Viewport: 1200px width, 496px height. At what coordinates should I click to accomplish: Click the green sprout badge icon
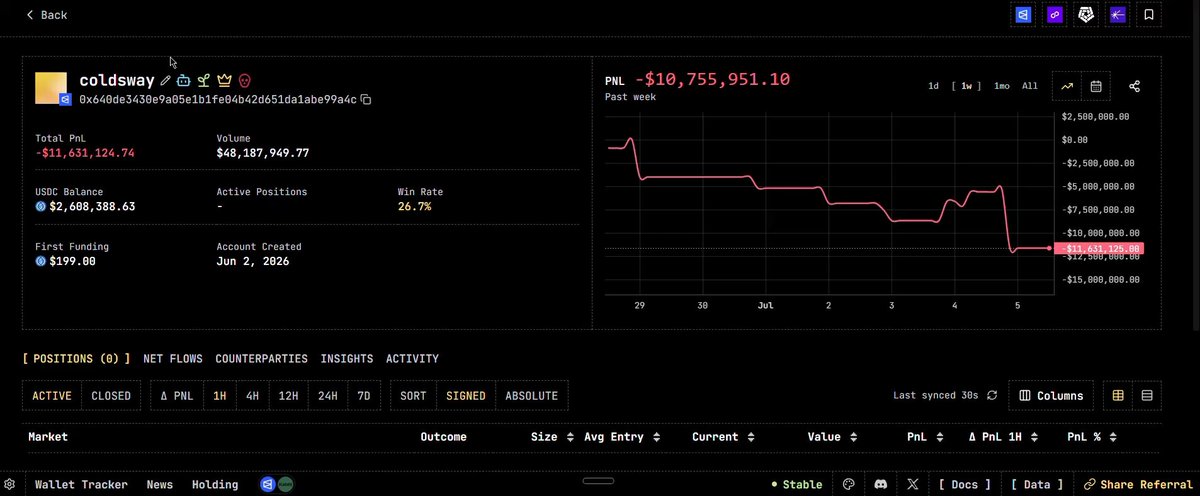[x=203, y=80]
